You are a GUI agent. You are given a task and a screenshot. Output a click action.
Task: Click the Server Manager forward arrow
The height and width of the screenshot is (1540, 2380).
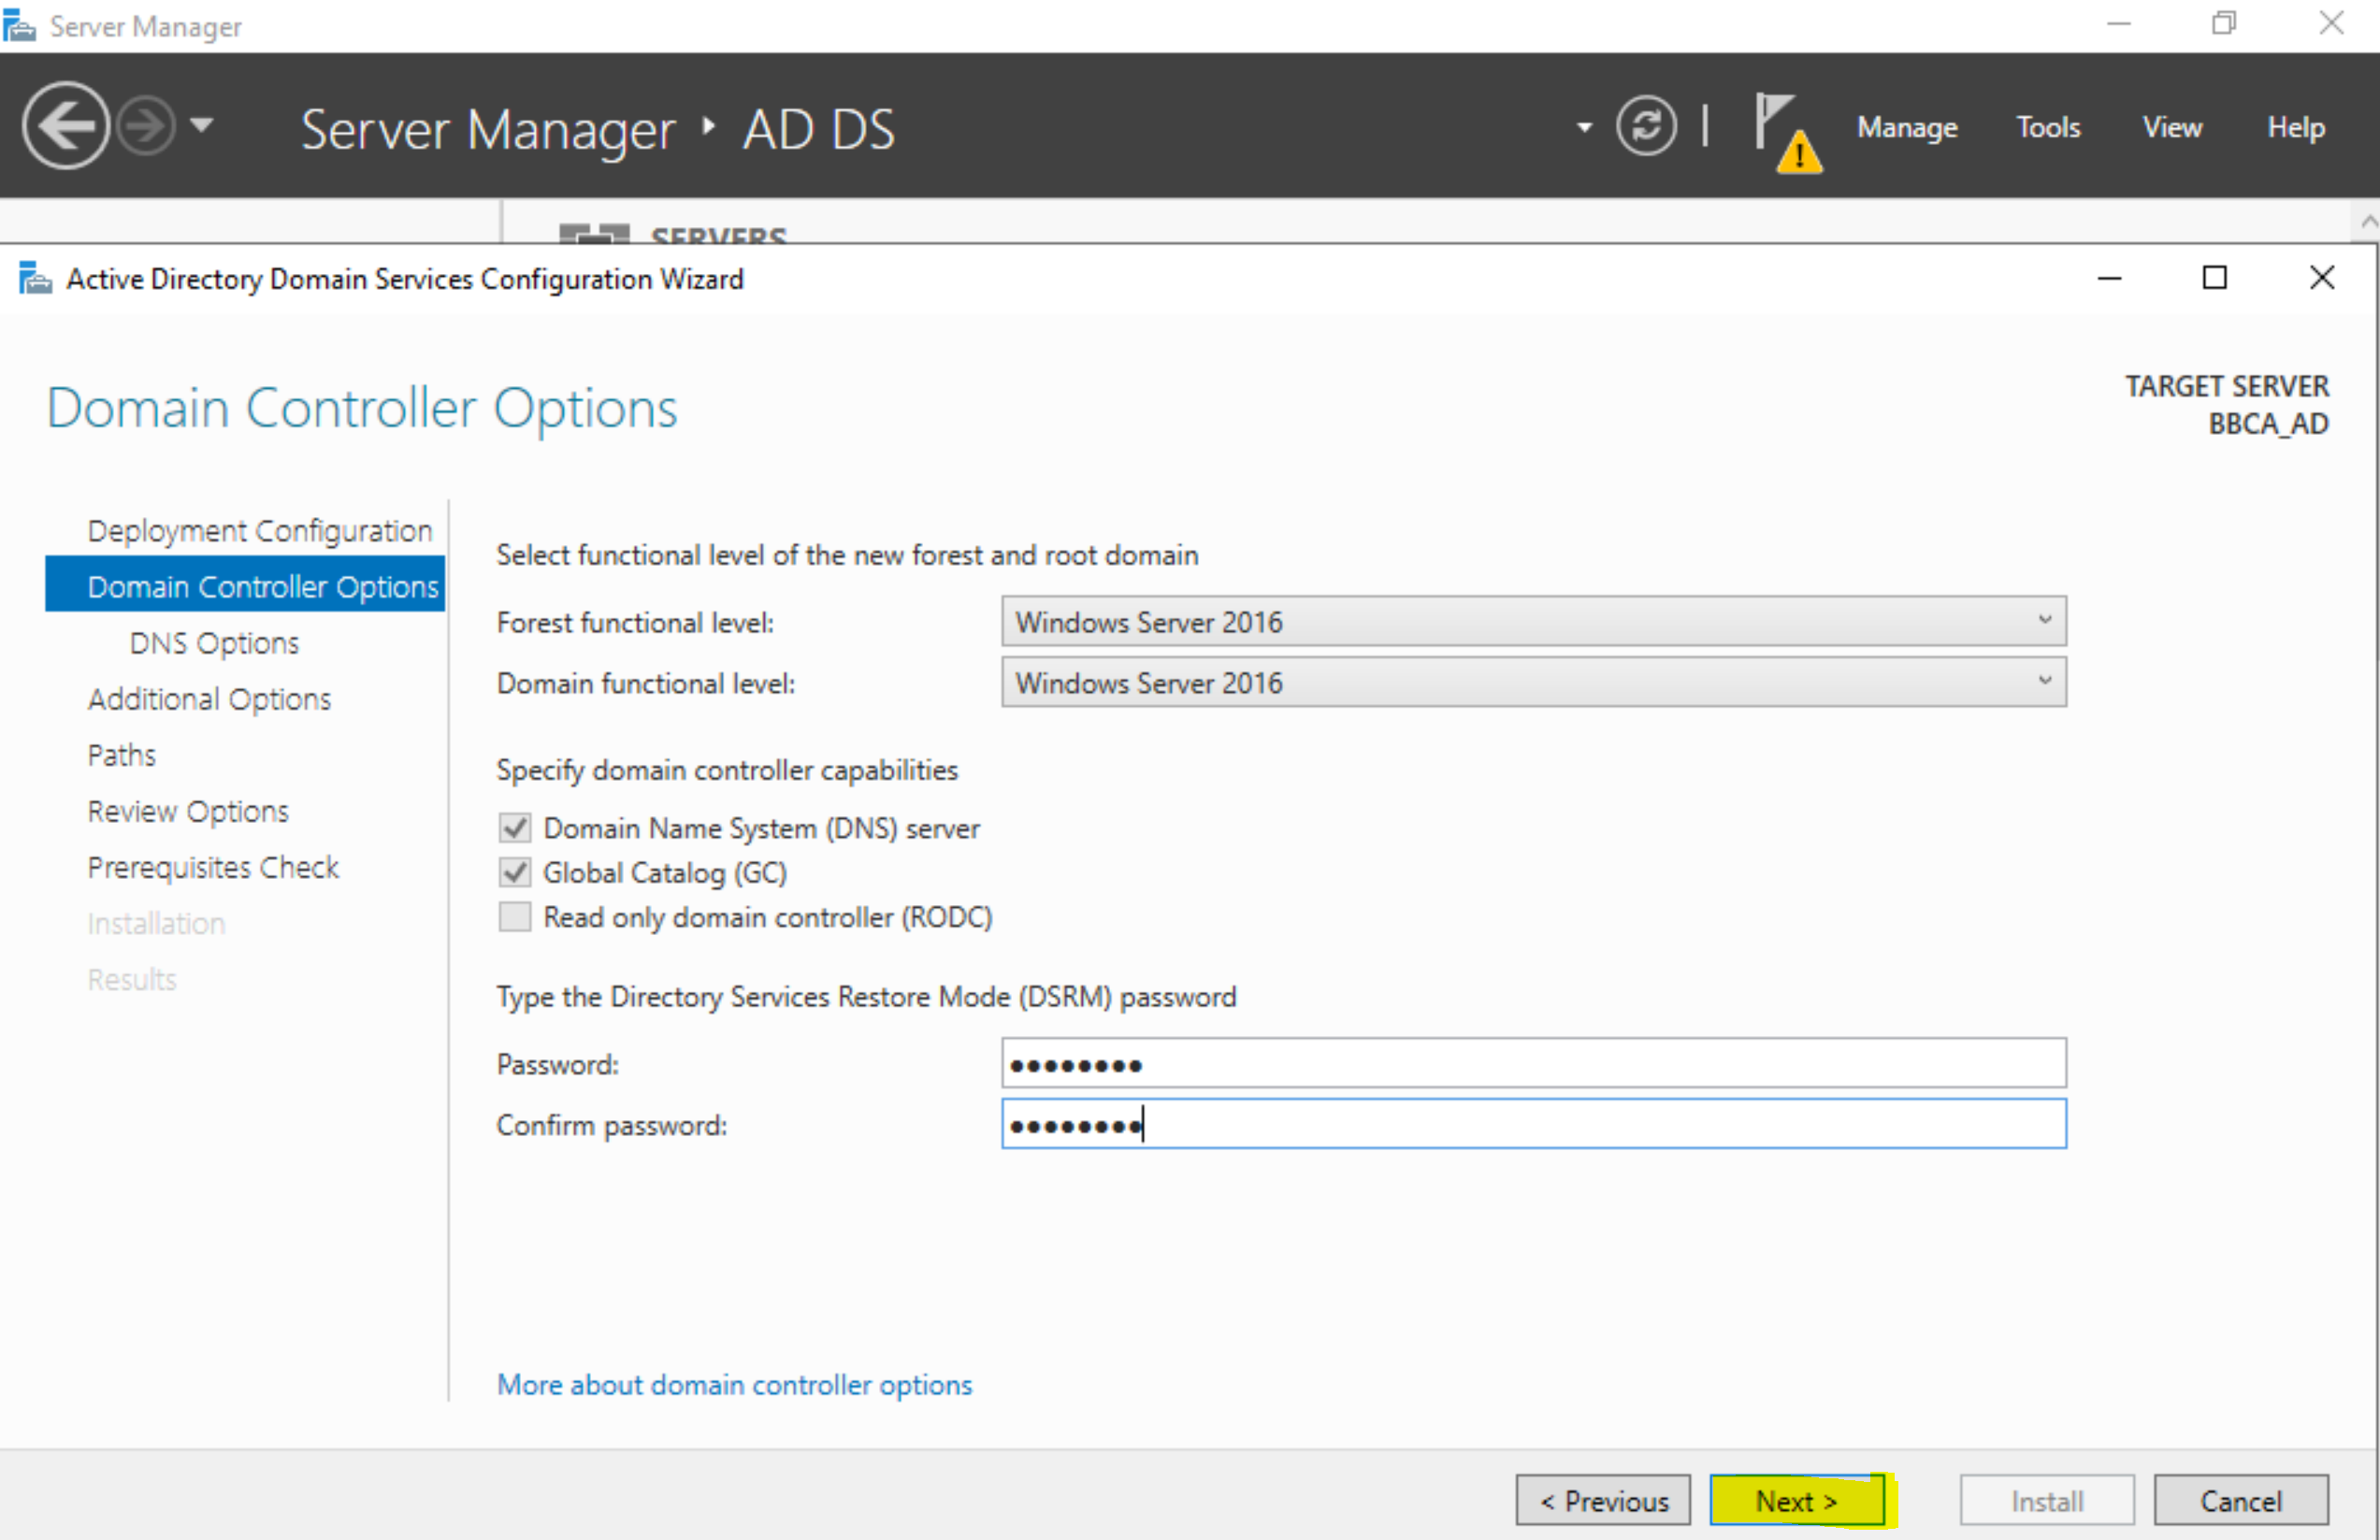tap(146, 126)
